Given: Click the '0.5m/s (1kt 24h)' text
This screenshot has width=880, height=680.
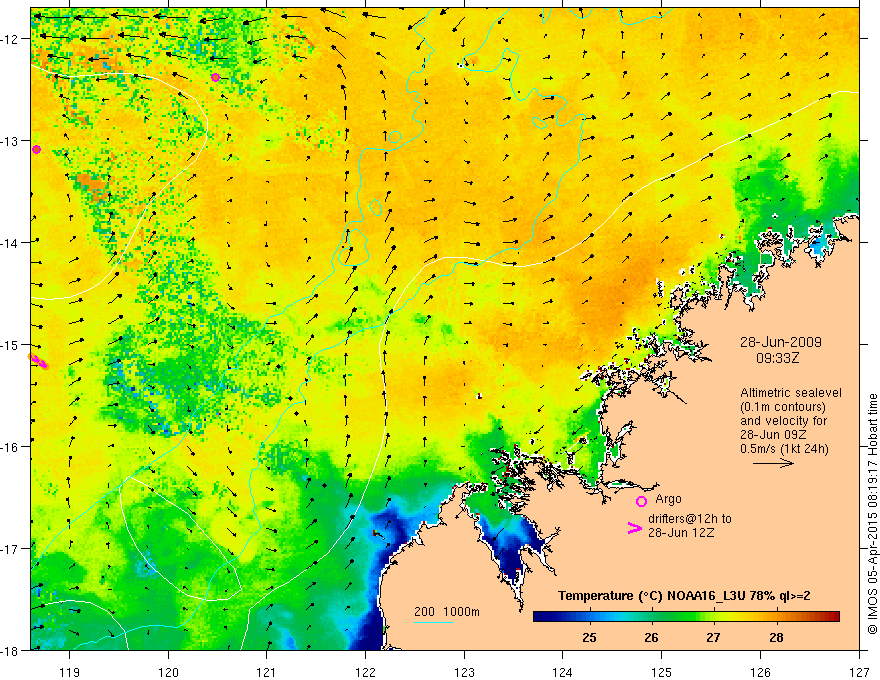Looking at the screenshot, I should coord(784,449).
